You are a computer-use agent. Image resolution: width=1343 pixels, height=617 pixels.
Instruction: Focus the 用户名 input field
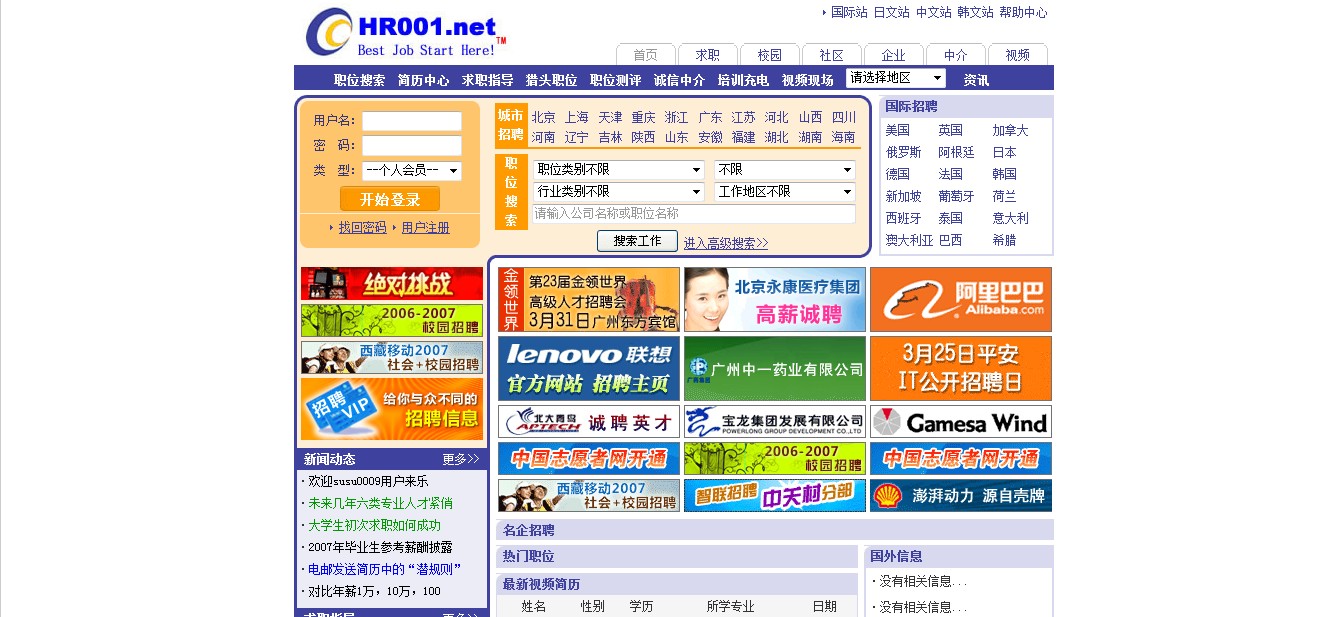click(412, 121)
